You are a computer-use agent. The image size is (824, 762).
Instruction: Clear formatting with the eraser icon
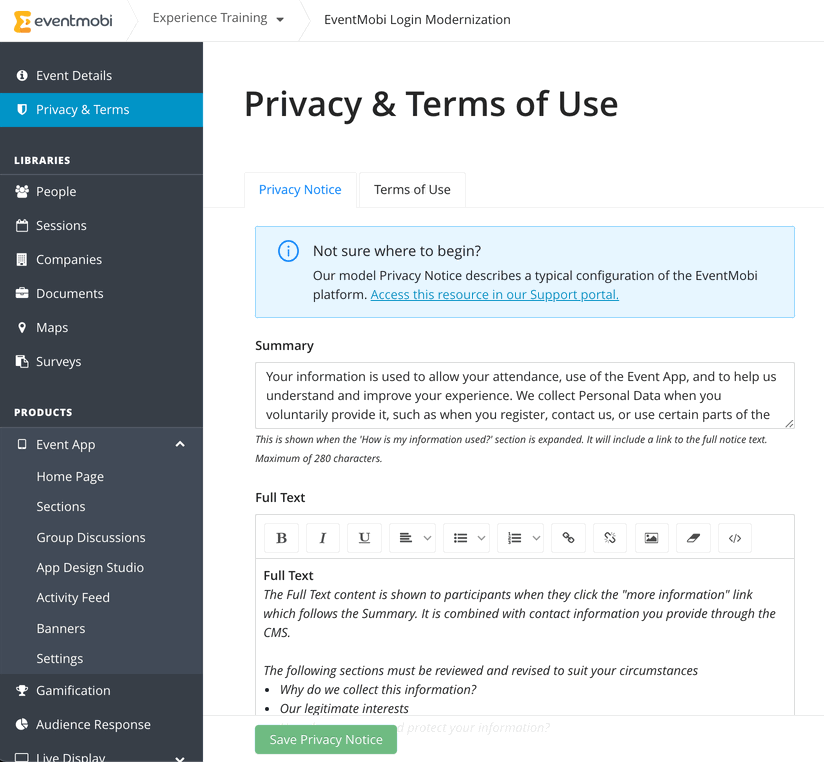(693, 538)
